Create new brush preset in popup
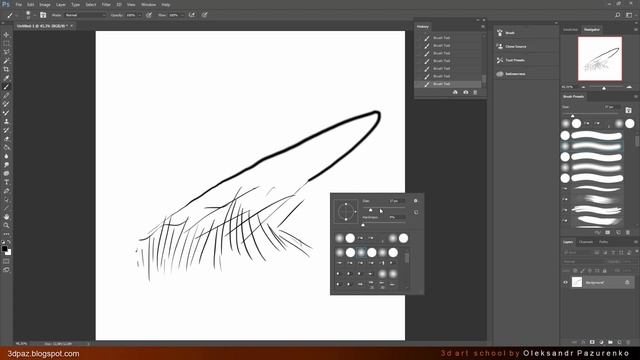 pyautogui.click(x=416, y=212)
